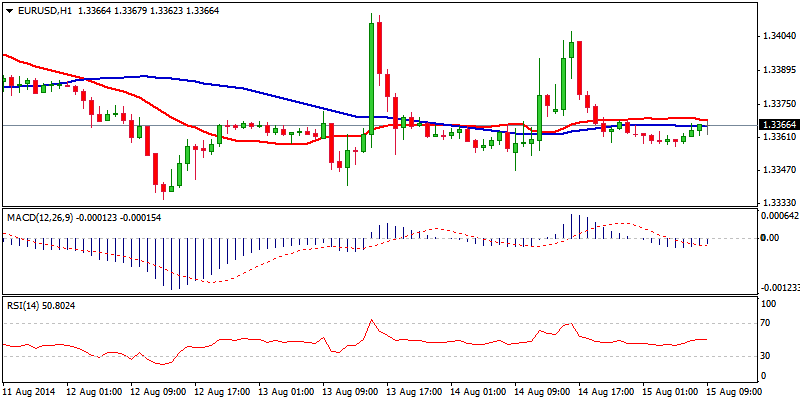Select the 15 Aug 01:00 time label
The height and width of the screenshot is (400, 800).
tap(672, 392)
